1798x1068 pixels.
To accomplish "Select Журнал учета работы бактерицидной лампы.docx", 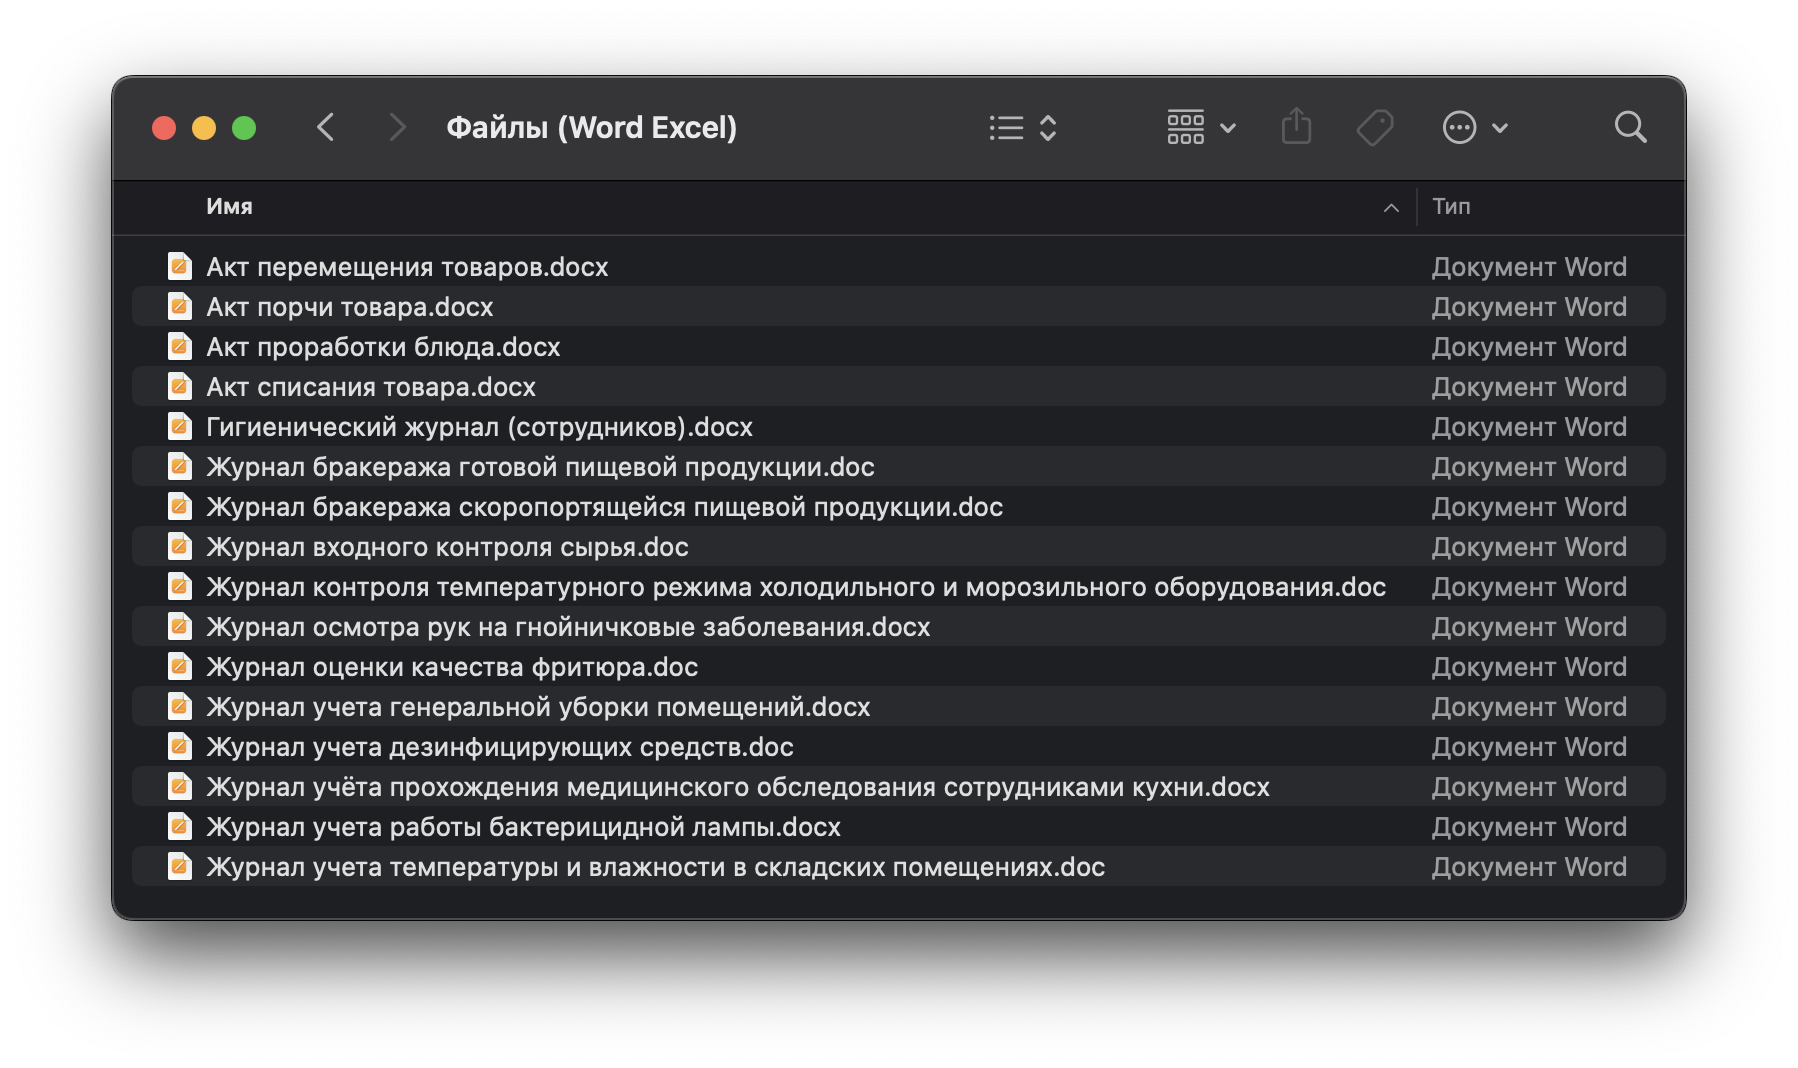I will coord(523,827).
